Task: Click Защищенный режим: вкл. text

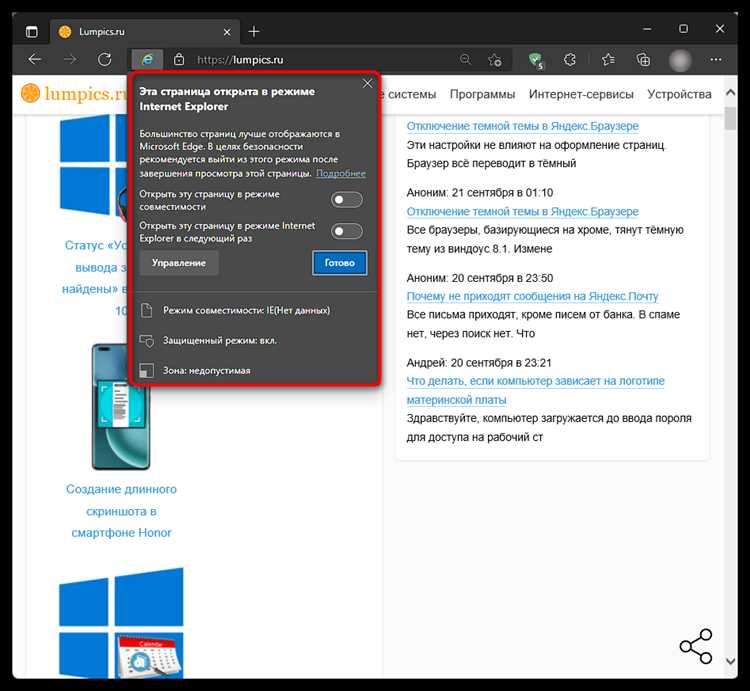Action: (220, 340)
